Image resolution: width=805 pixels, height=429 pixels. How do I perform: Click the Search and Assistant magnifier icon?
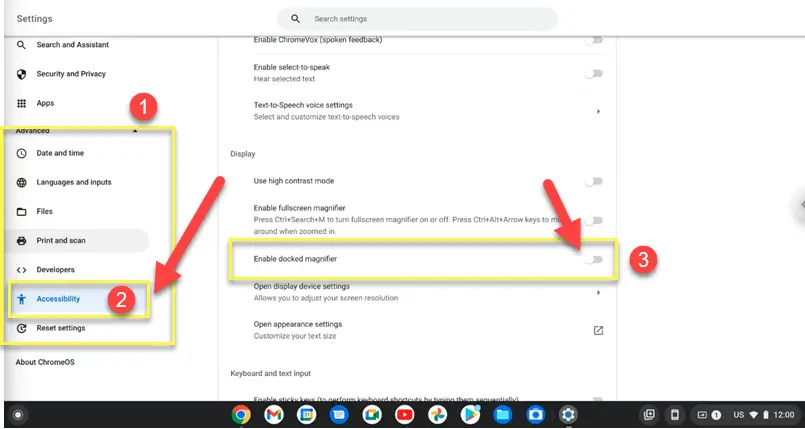coord(21,45)
